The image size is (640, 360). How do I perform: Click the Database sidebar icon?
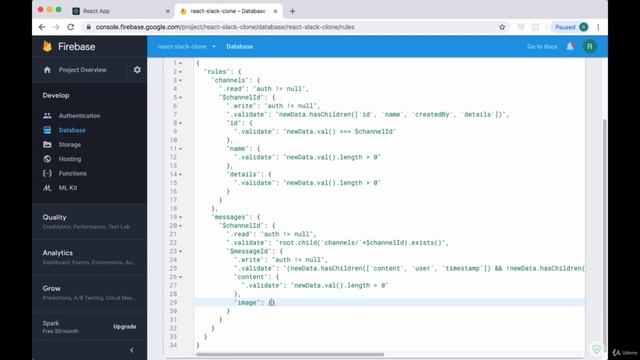tap(47, 130)
